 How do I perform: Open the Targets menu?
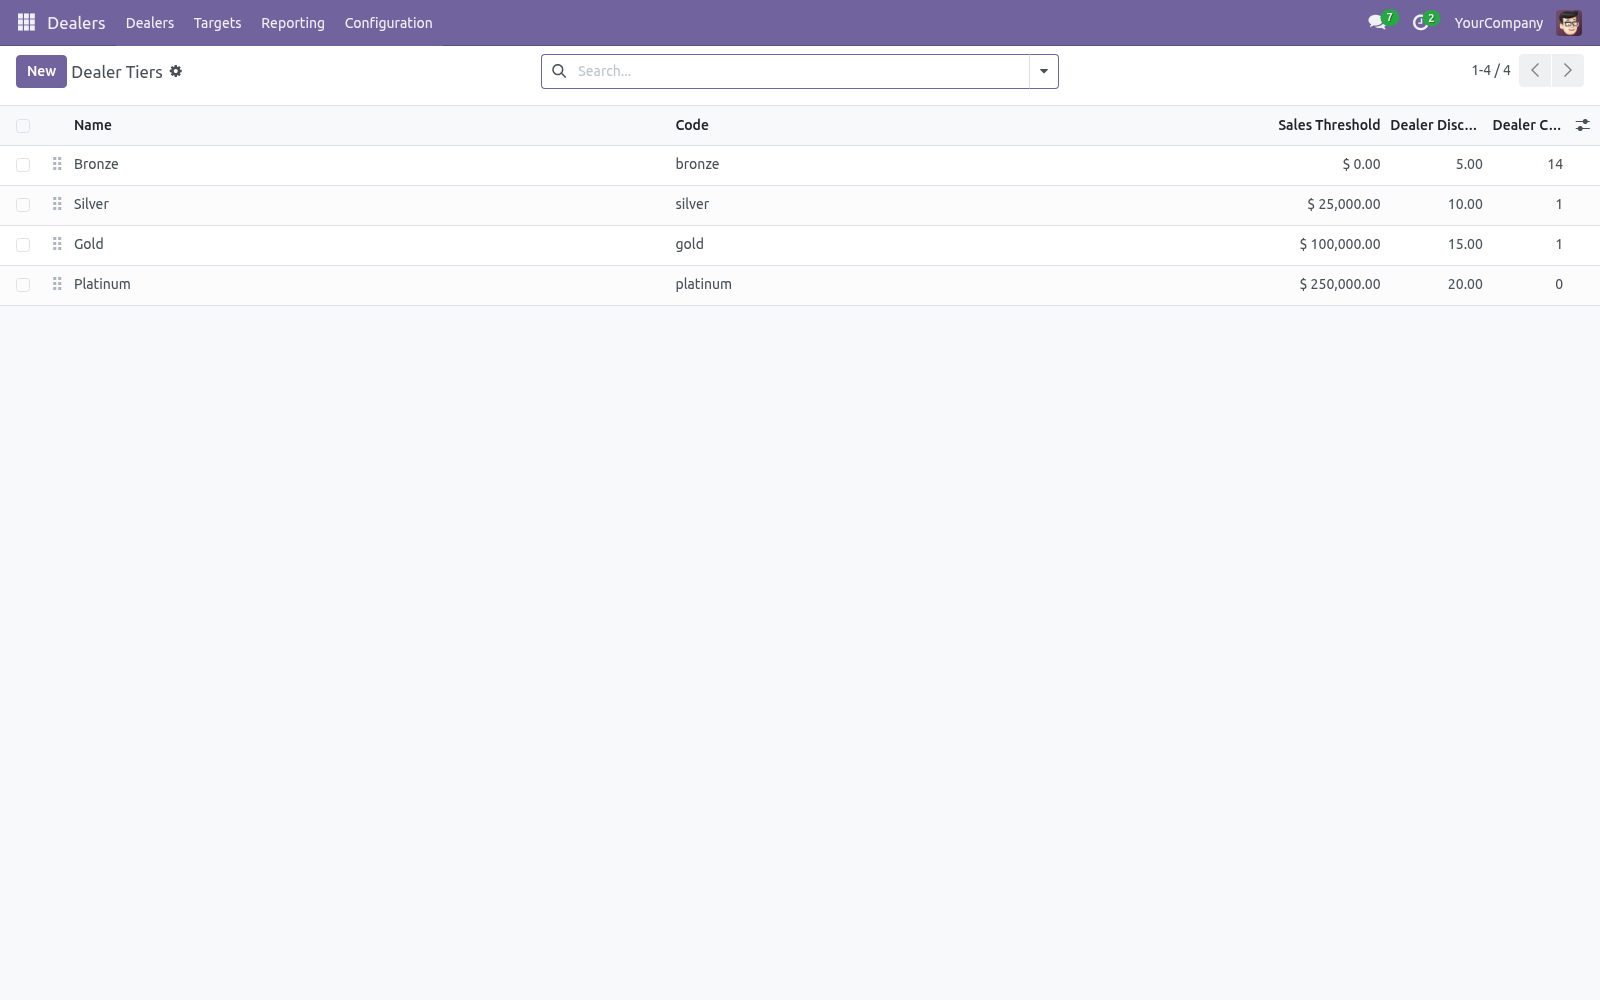pos(217,23)
